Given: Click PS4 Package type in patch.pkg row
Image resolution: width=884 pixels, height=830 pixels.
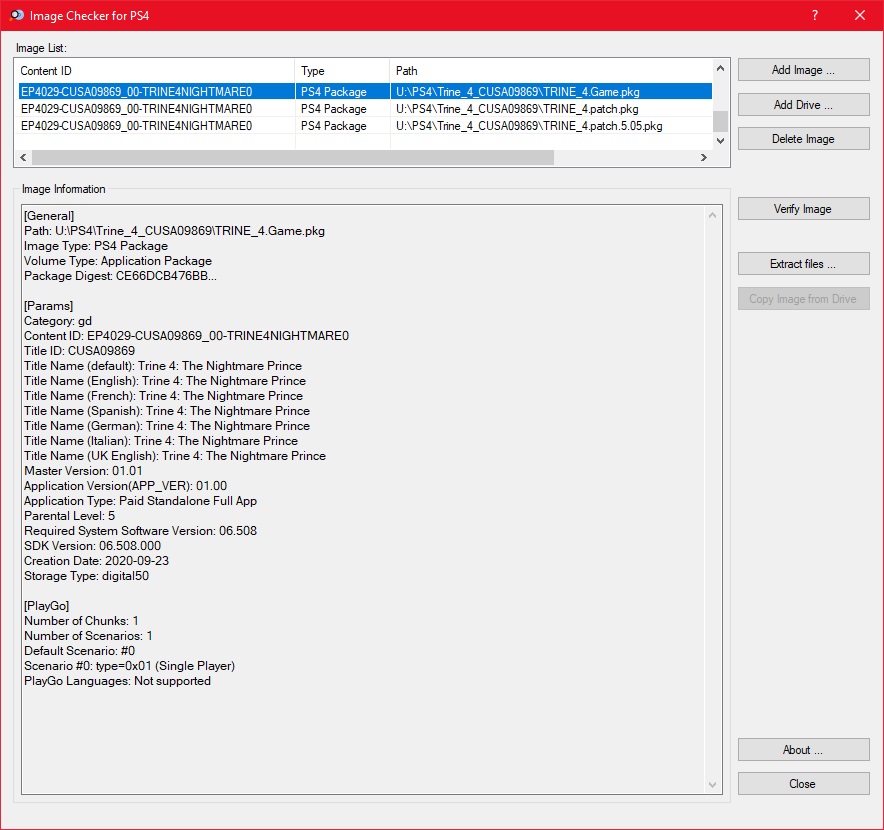Looking at the screenshot, I should (x=334, y=109).
